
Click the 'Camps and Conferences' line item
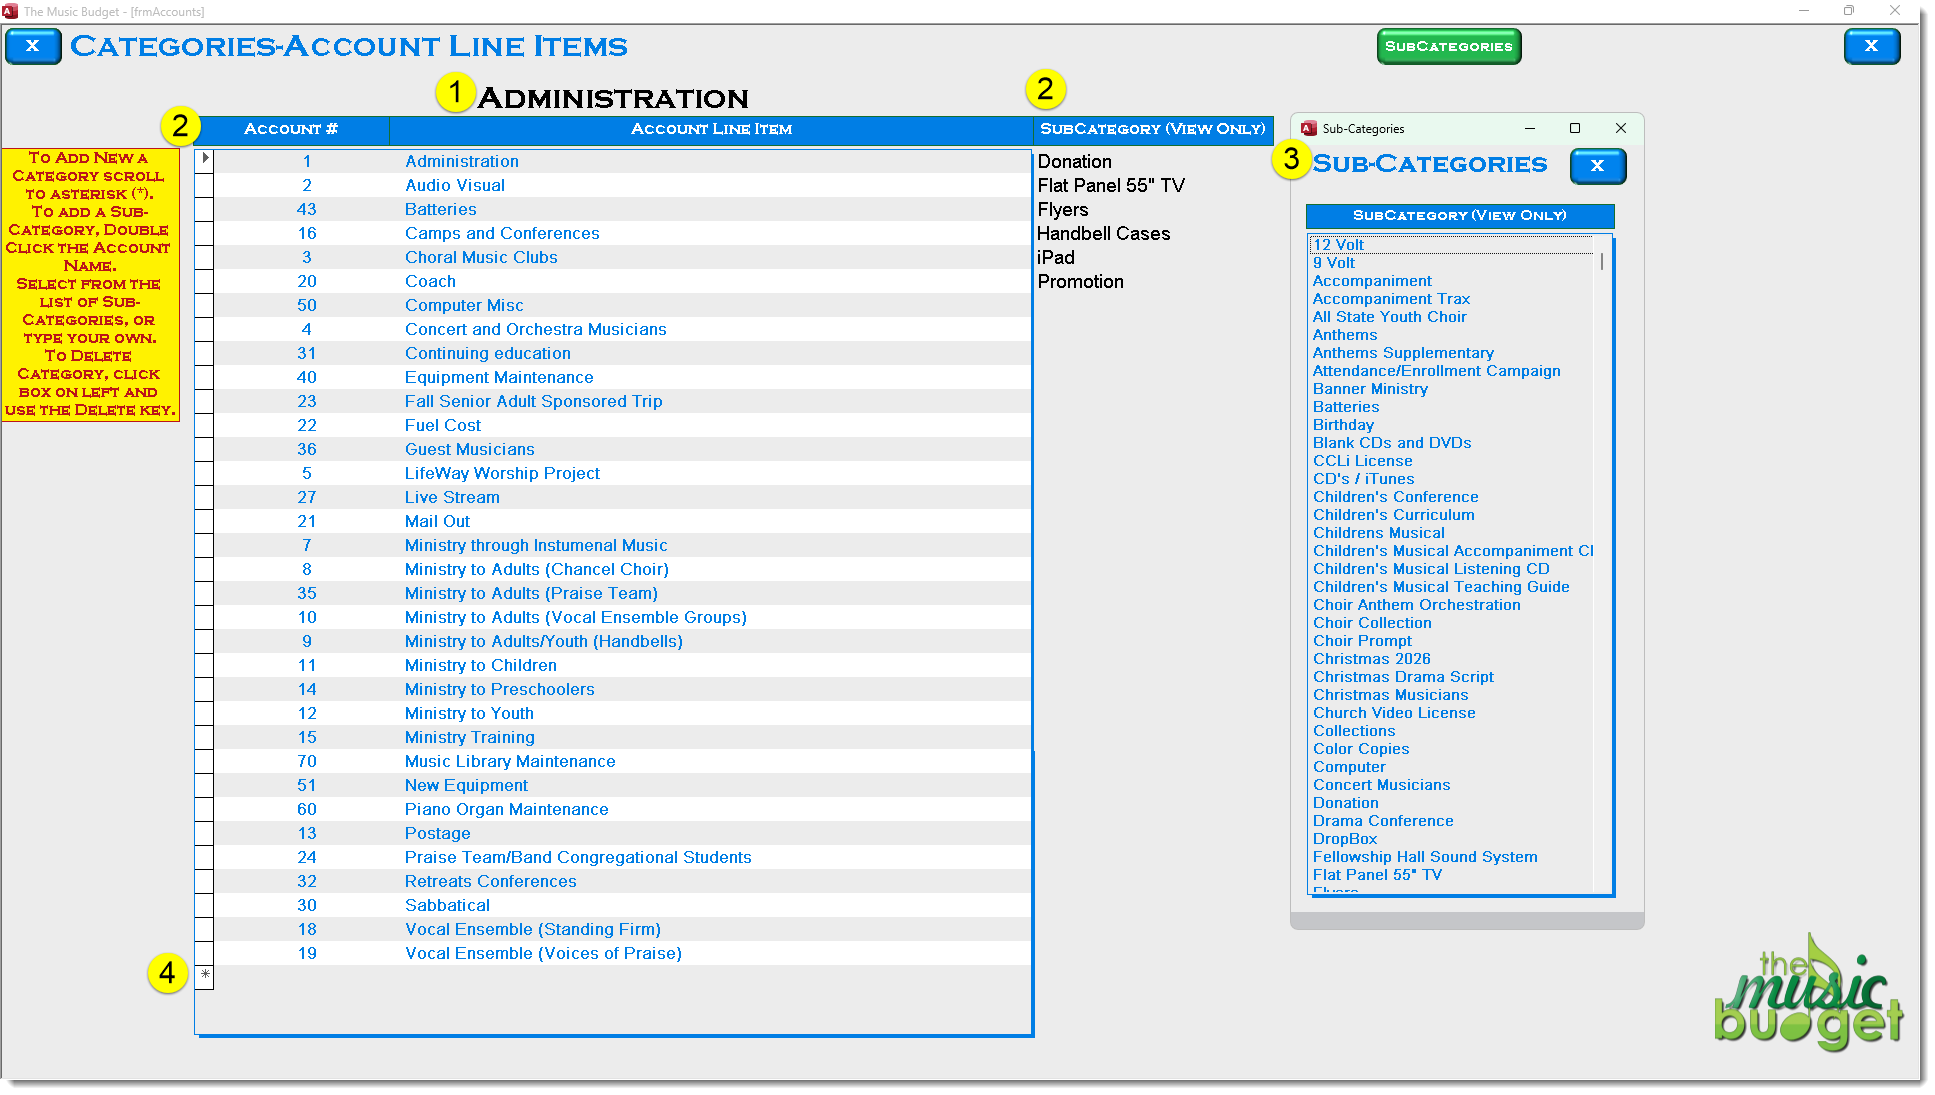[x=502, y=233]
